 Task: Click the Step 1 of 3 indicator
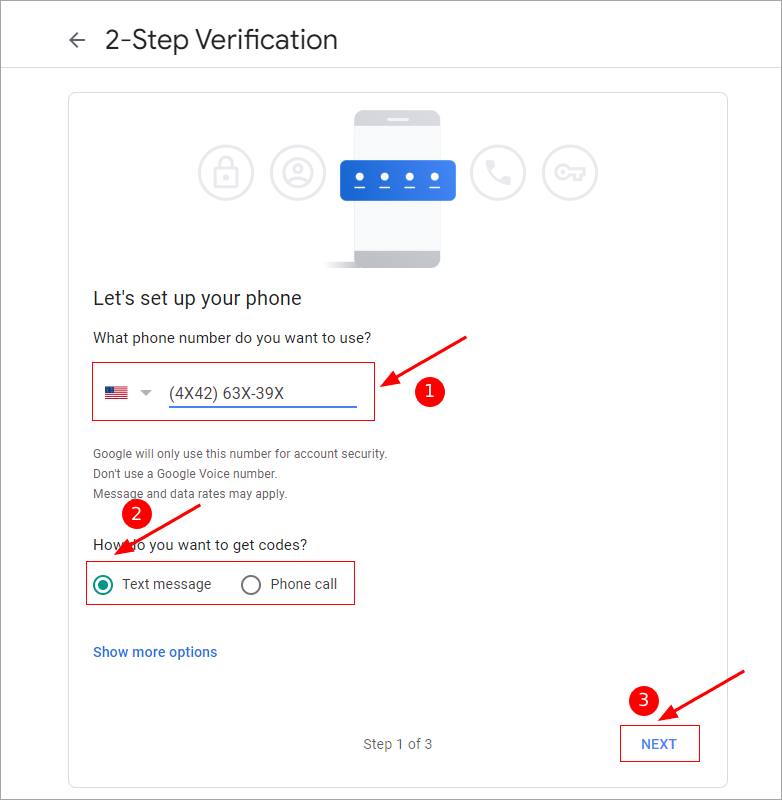pos(397,744)
